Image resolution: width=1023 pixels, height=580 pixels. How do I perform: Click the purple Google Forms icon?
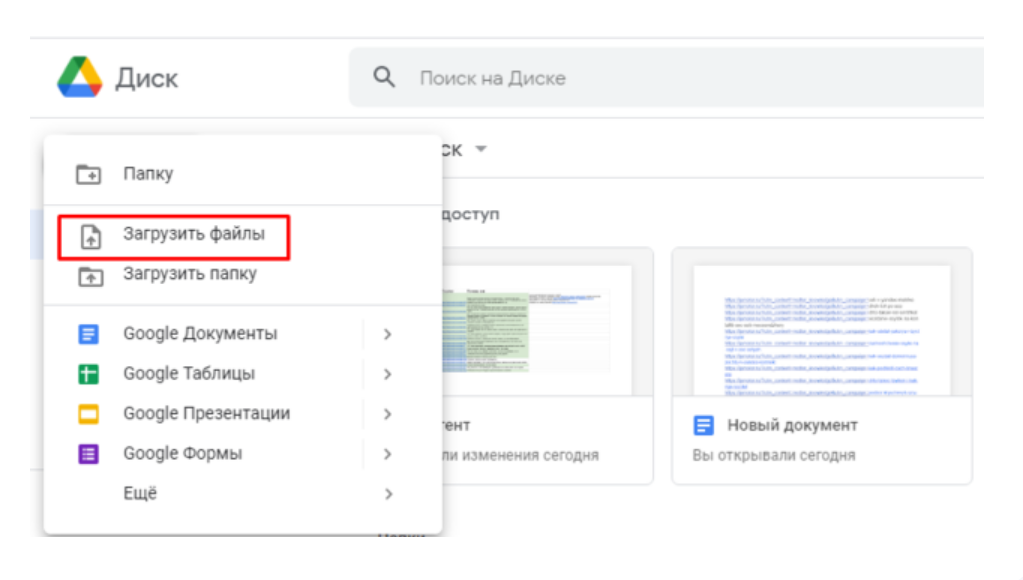click(89, 454)
